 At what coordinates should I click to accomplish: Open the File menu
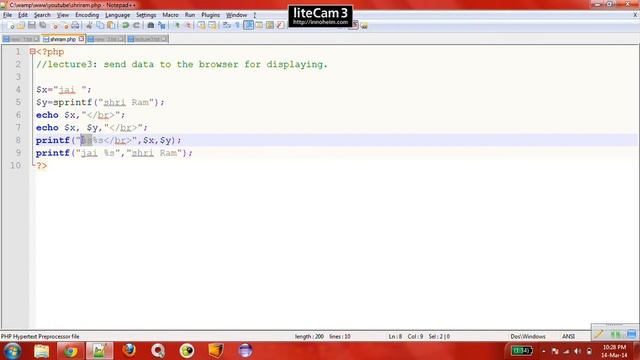point(7,15)
